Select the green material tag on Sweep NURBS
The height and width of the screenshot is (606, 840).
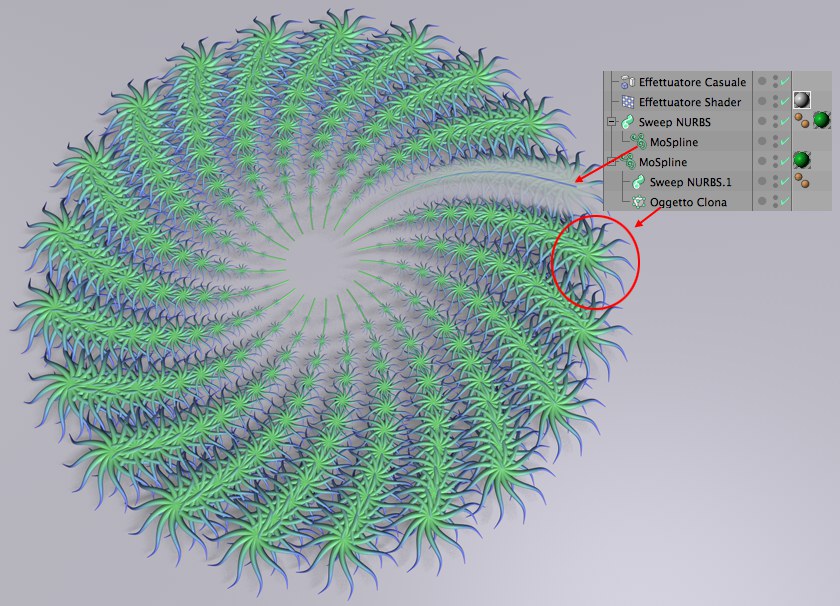[822, 120]
